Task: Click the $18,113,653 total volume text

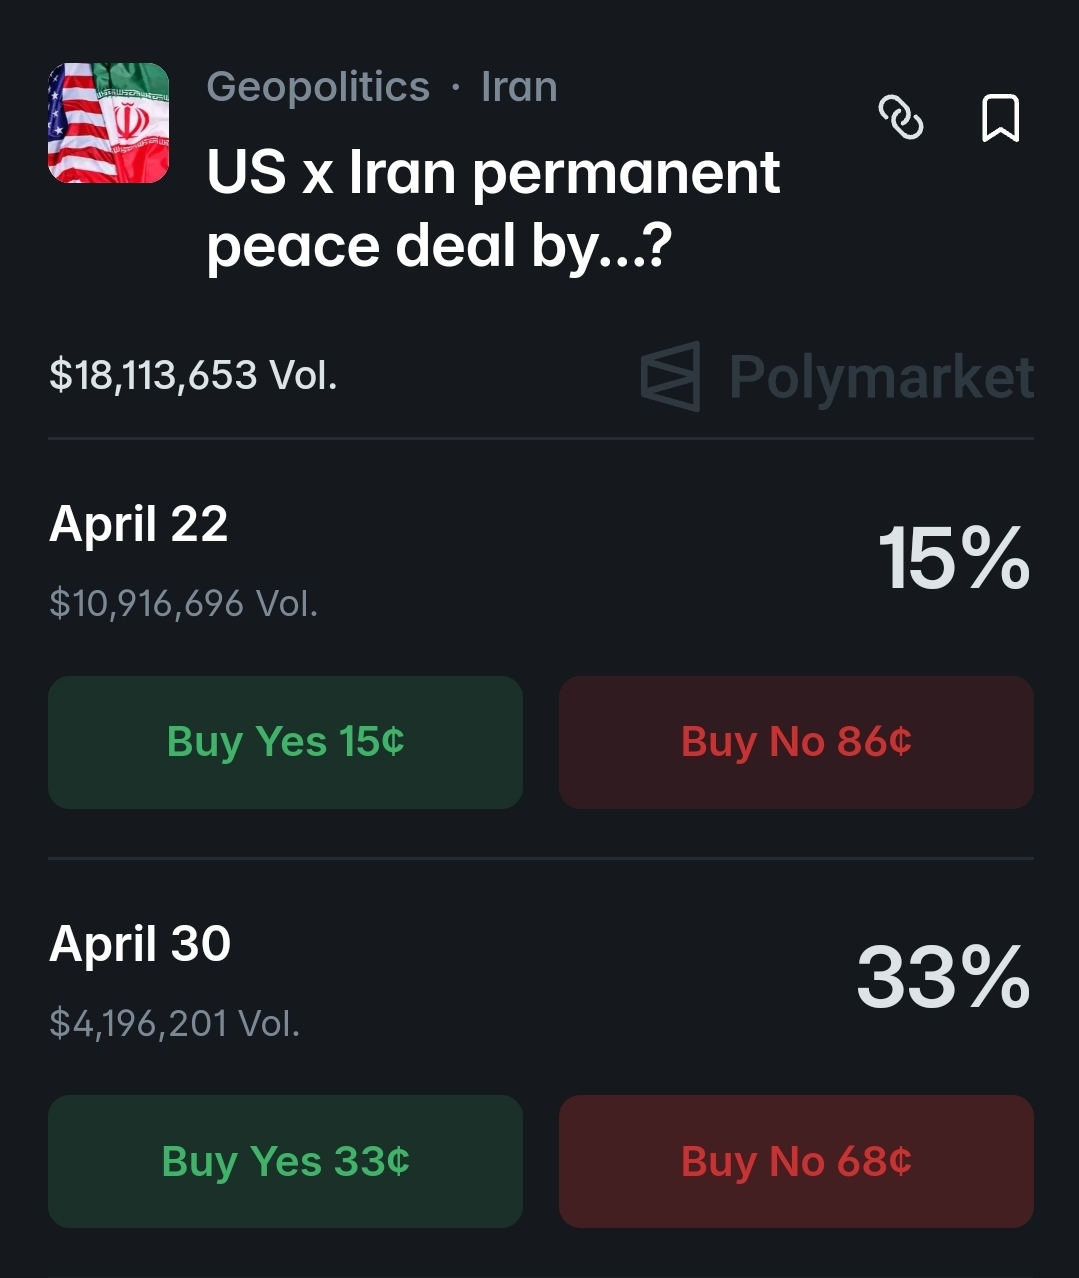Action: (193, 375)
